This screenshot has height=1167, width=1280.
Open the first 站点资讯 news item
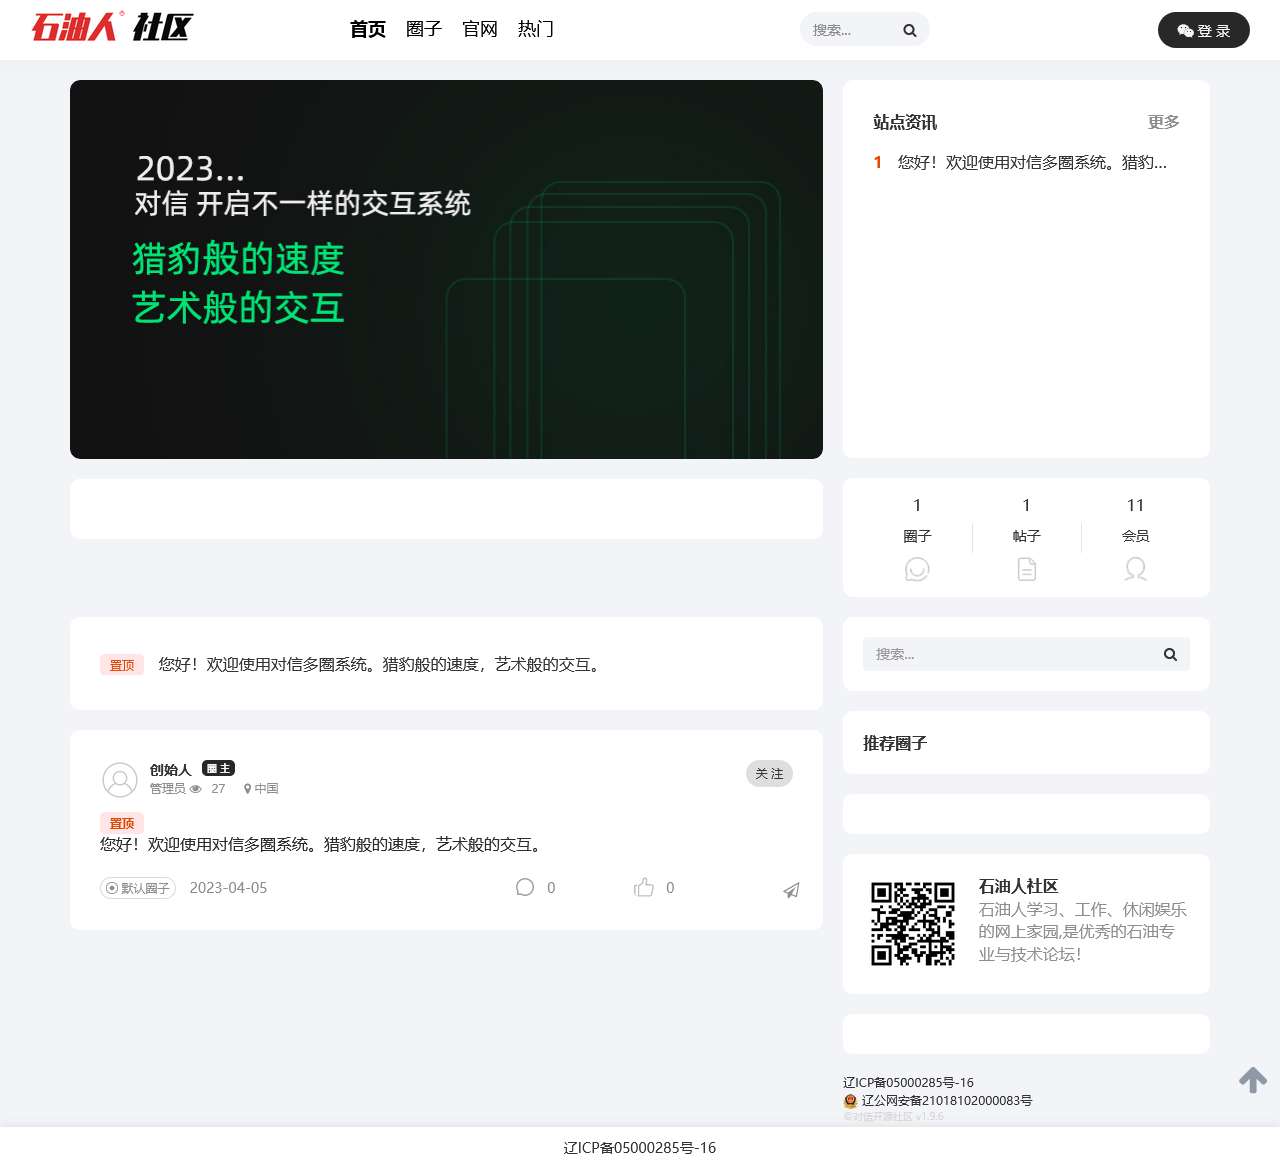pyautogui.click(x=1032, y=162)
